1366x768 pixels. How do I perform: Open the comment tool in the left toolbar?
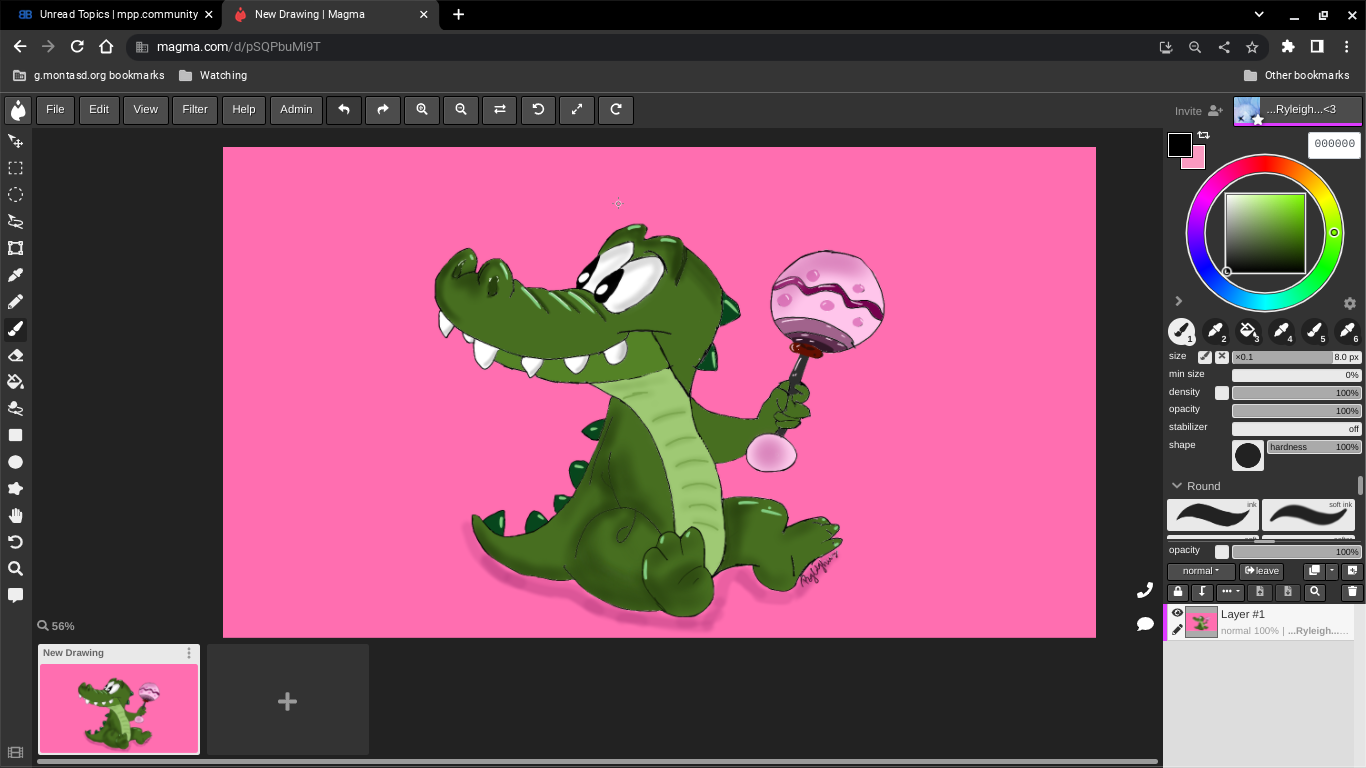pyautogui.click(x=15, y=595)
